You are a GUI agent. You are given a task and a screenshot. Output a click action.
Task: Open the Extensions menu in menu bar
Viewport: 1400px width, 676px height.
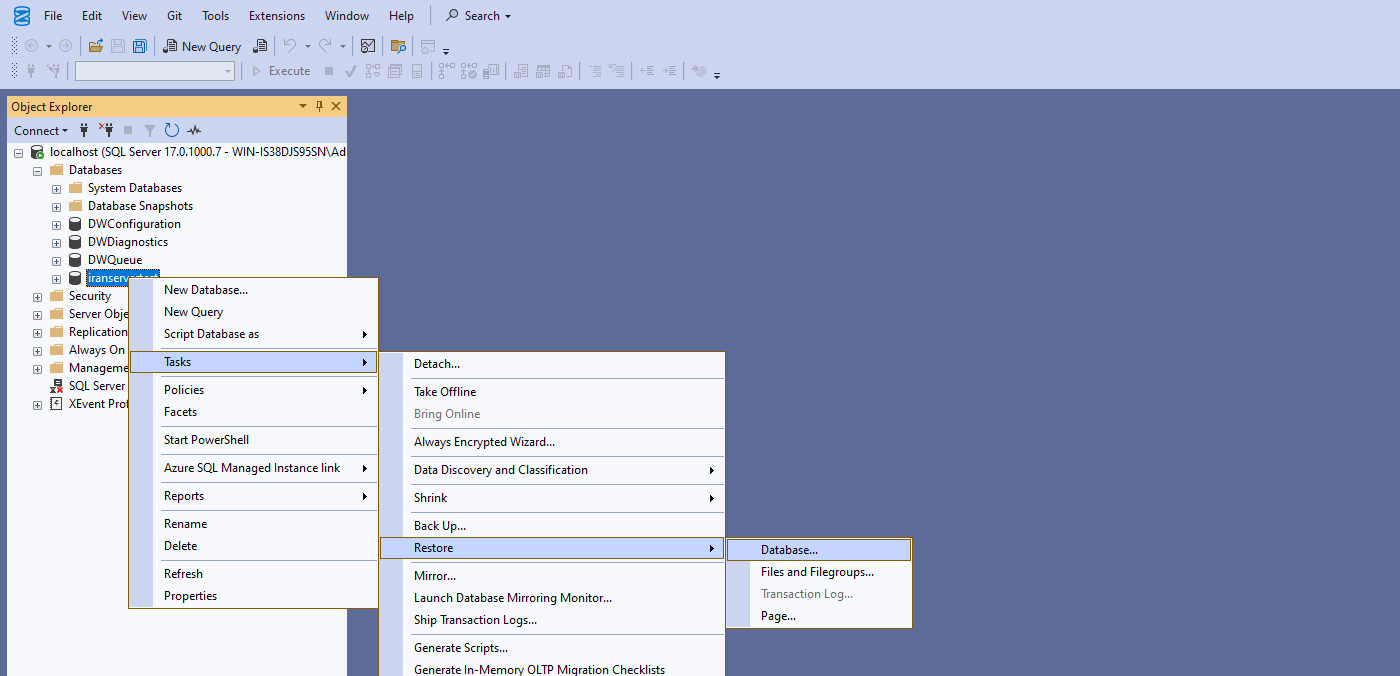277,16
